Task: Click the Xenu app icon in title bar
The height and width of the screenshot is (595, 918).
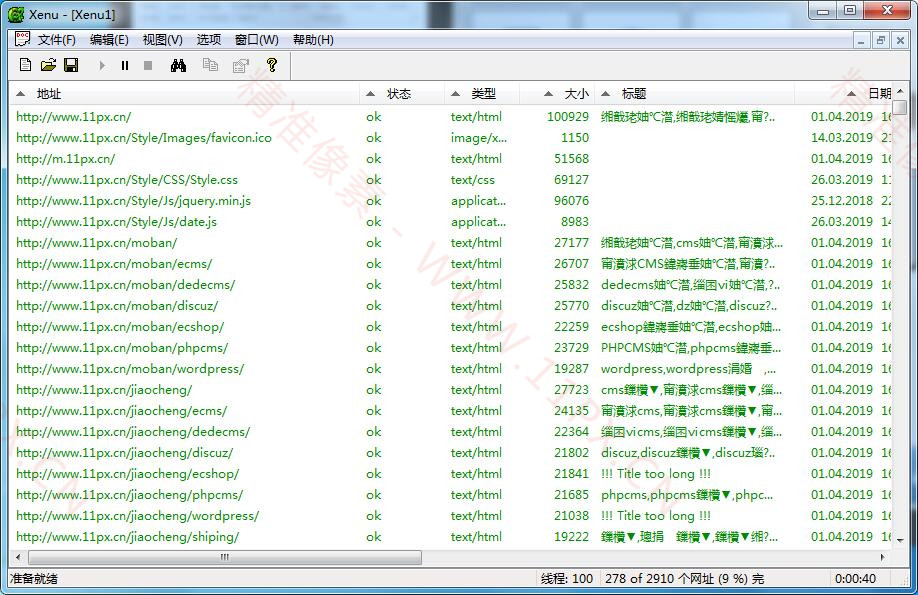Action: coord(16,15)
